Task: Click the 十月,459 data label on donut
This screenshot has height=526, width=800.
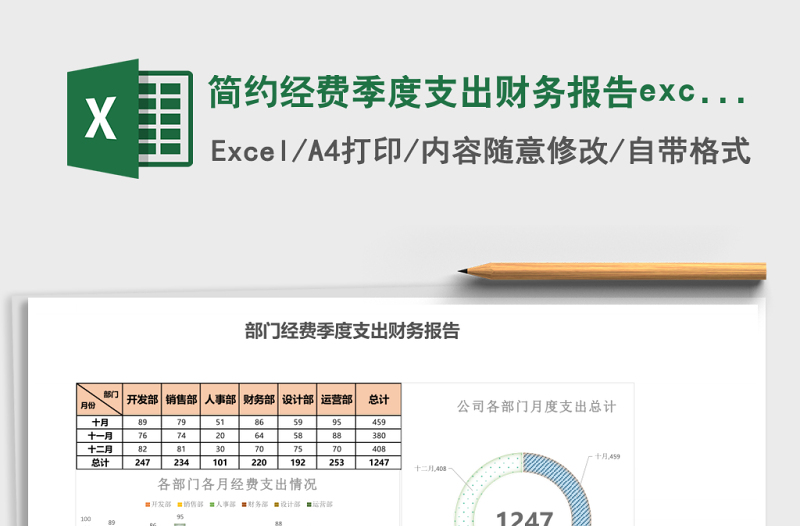Action: (607, 456)
